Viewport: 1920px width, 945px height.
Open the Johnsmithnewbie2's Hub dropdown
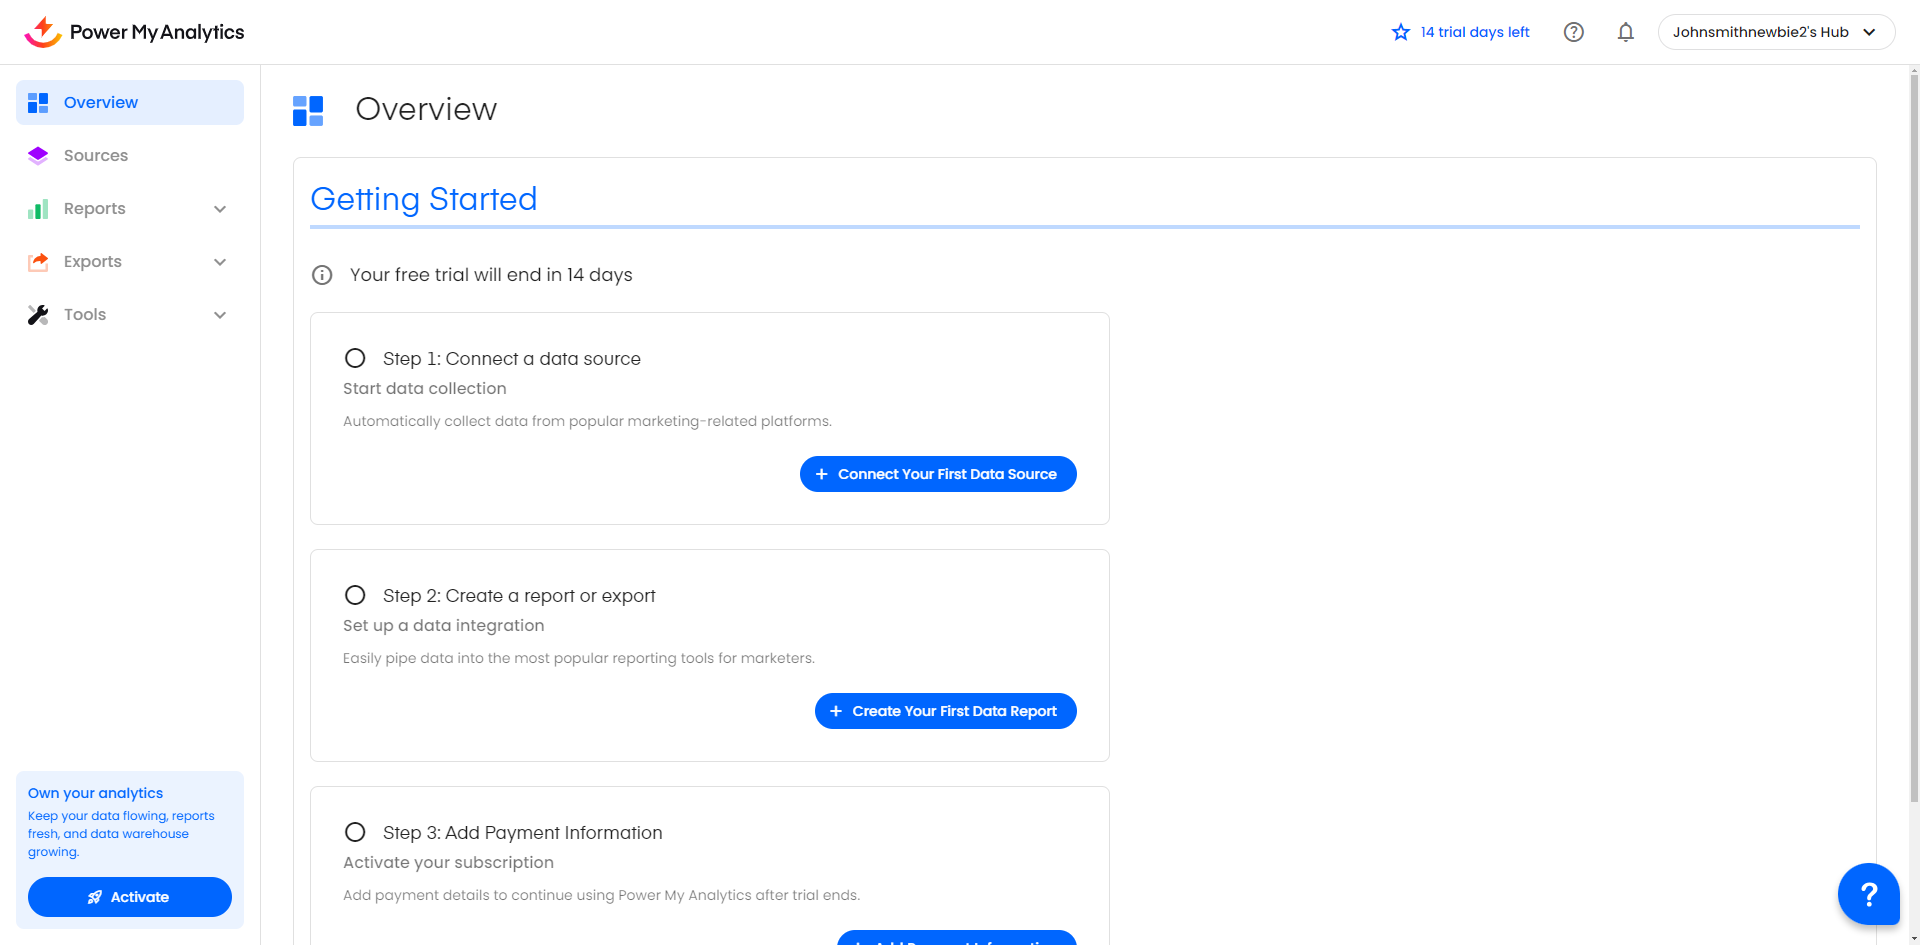click(1775, 32)
